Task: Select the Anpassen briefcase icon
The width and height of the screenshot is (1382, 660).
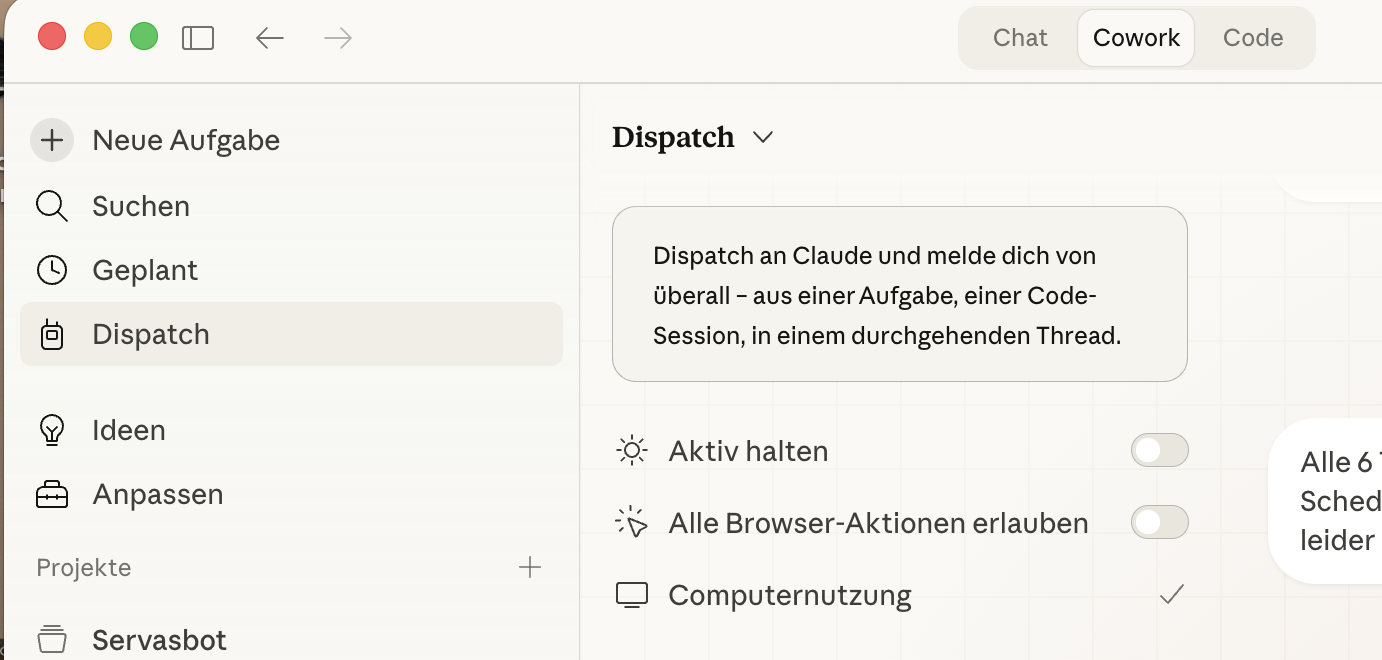Action: click(51, 494)
